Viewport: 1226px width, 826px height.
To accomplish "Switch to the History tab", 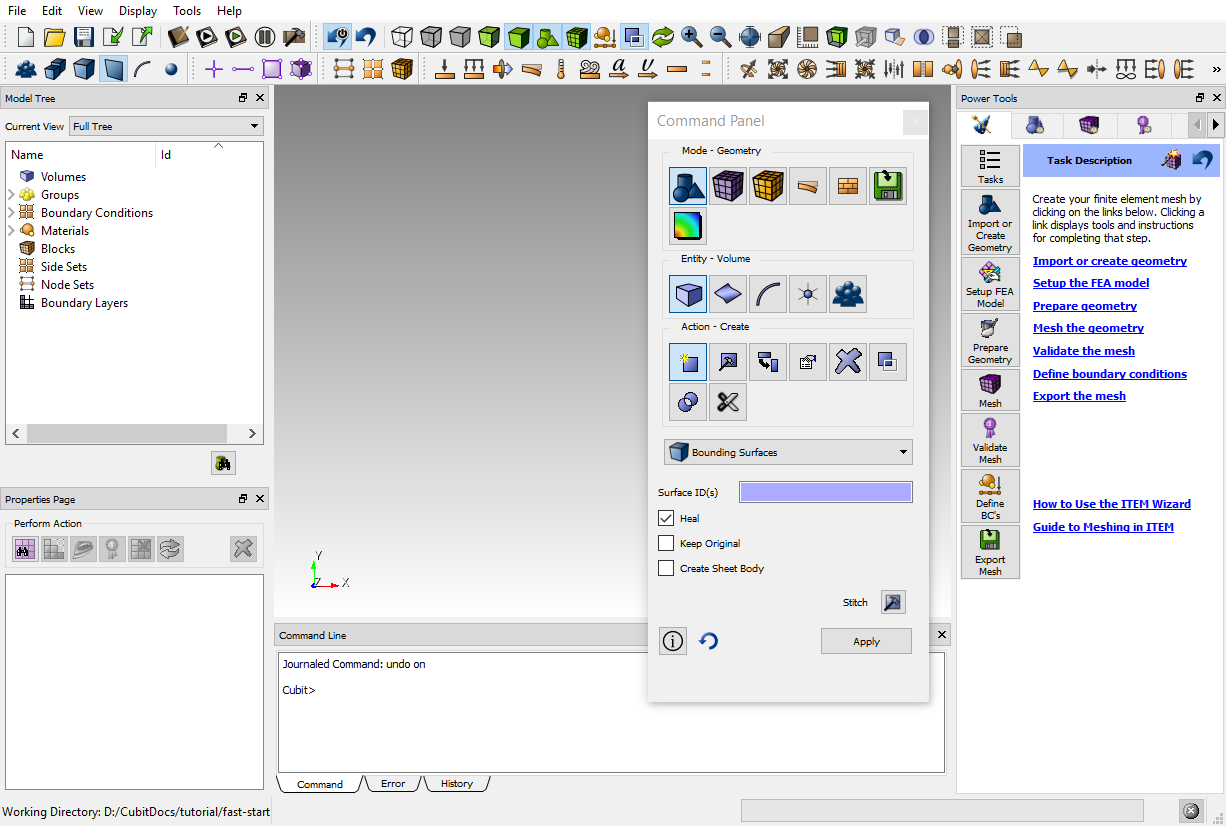I will point(456,784).
